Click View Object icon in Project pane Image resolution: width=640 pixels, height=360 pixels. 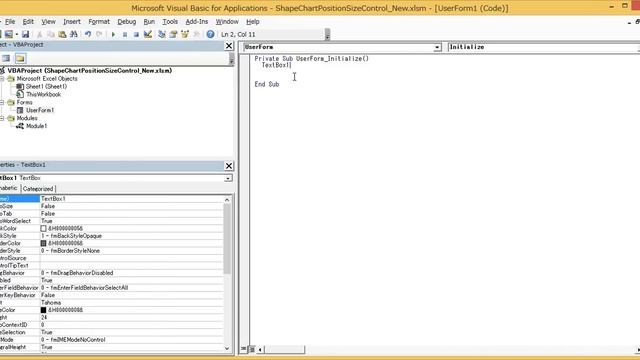click(x=6, y=58)
